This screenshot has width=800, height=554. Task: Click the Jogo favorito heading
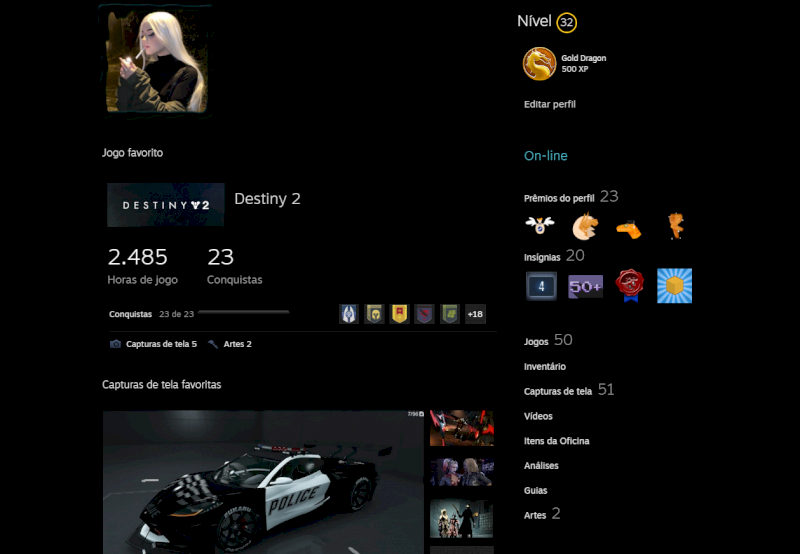click(132, 153)
